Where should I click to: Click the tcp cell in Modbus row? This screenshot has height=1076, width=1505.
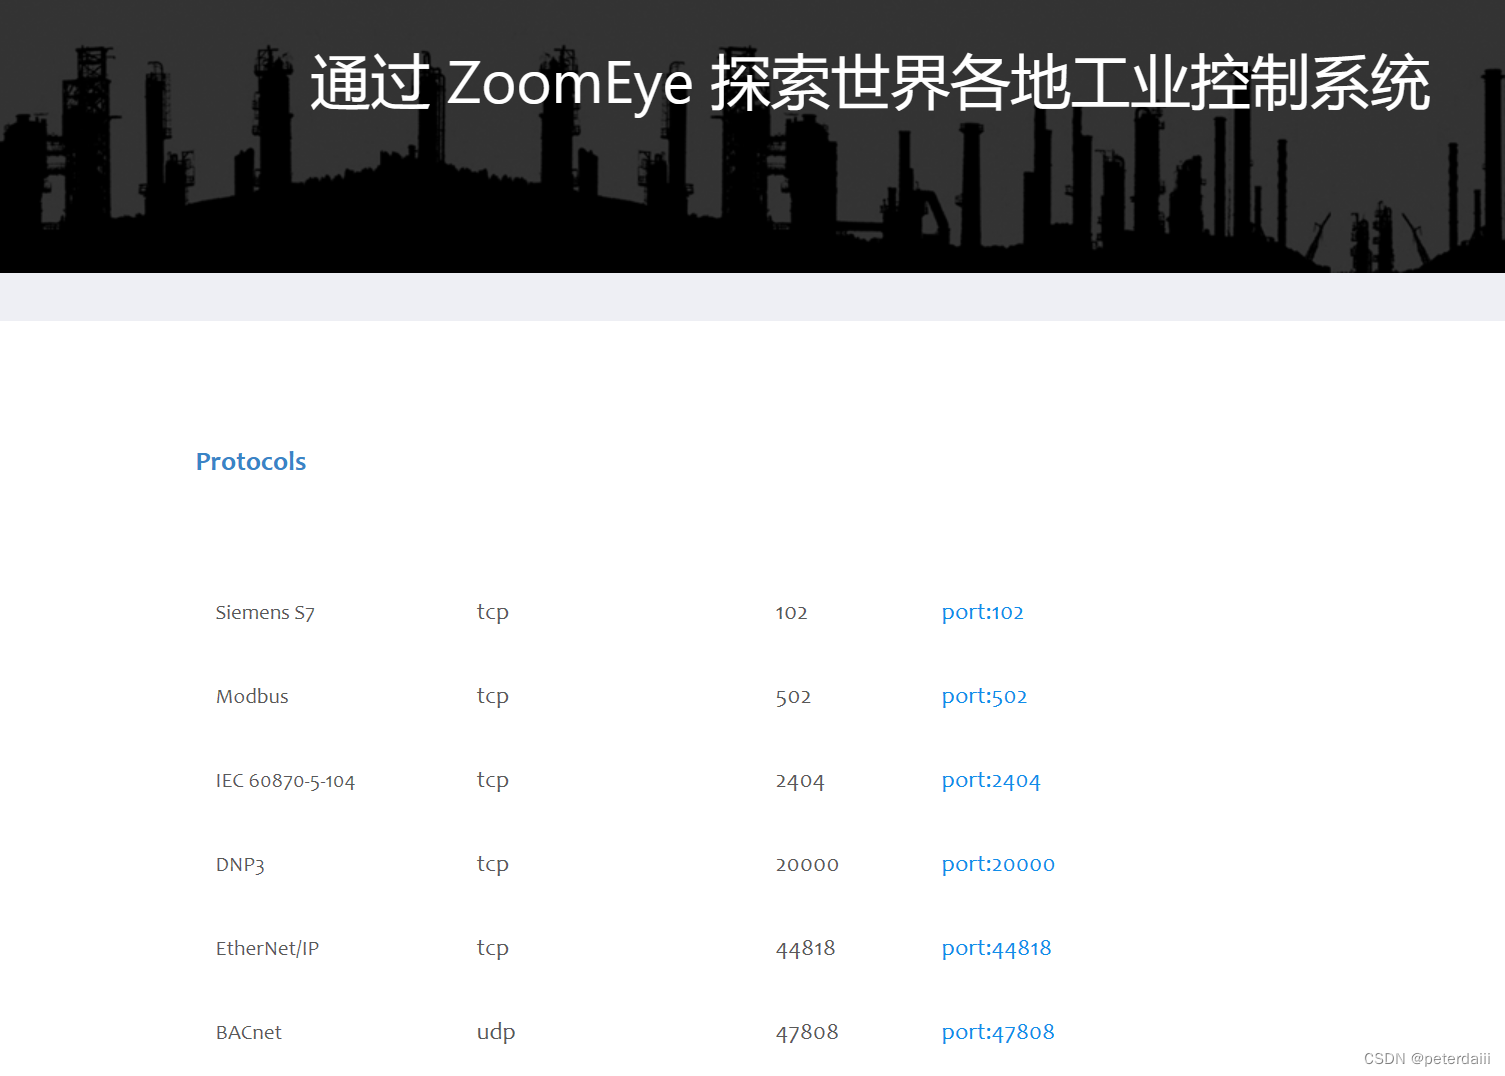click(493, 696)
